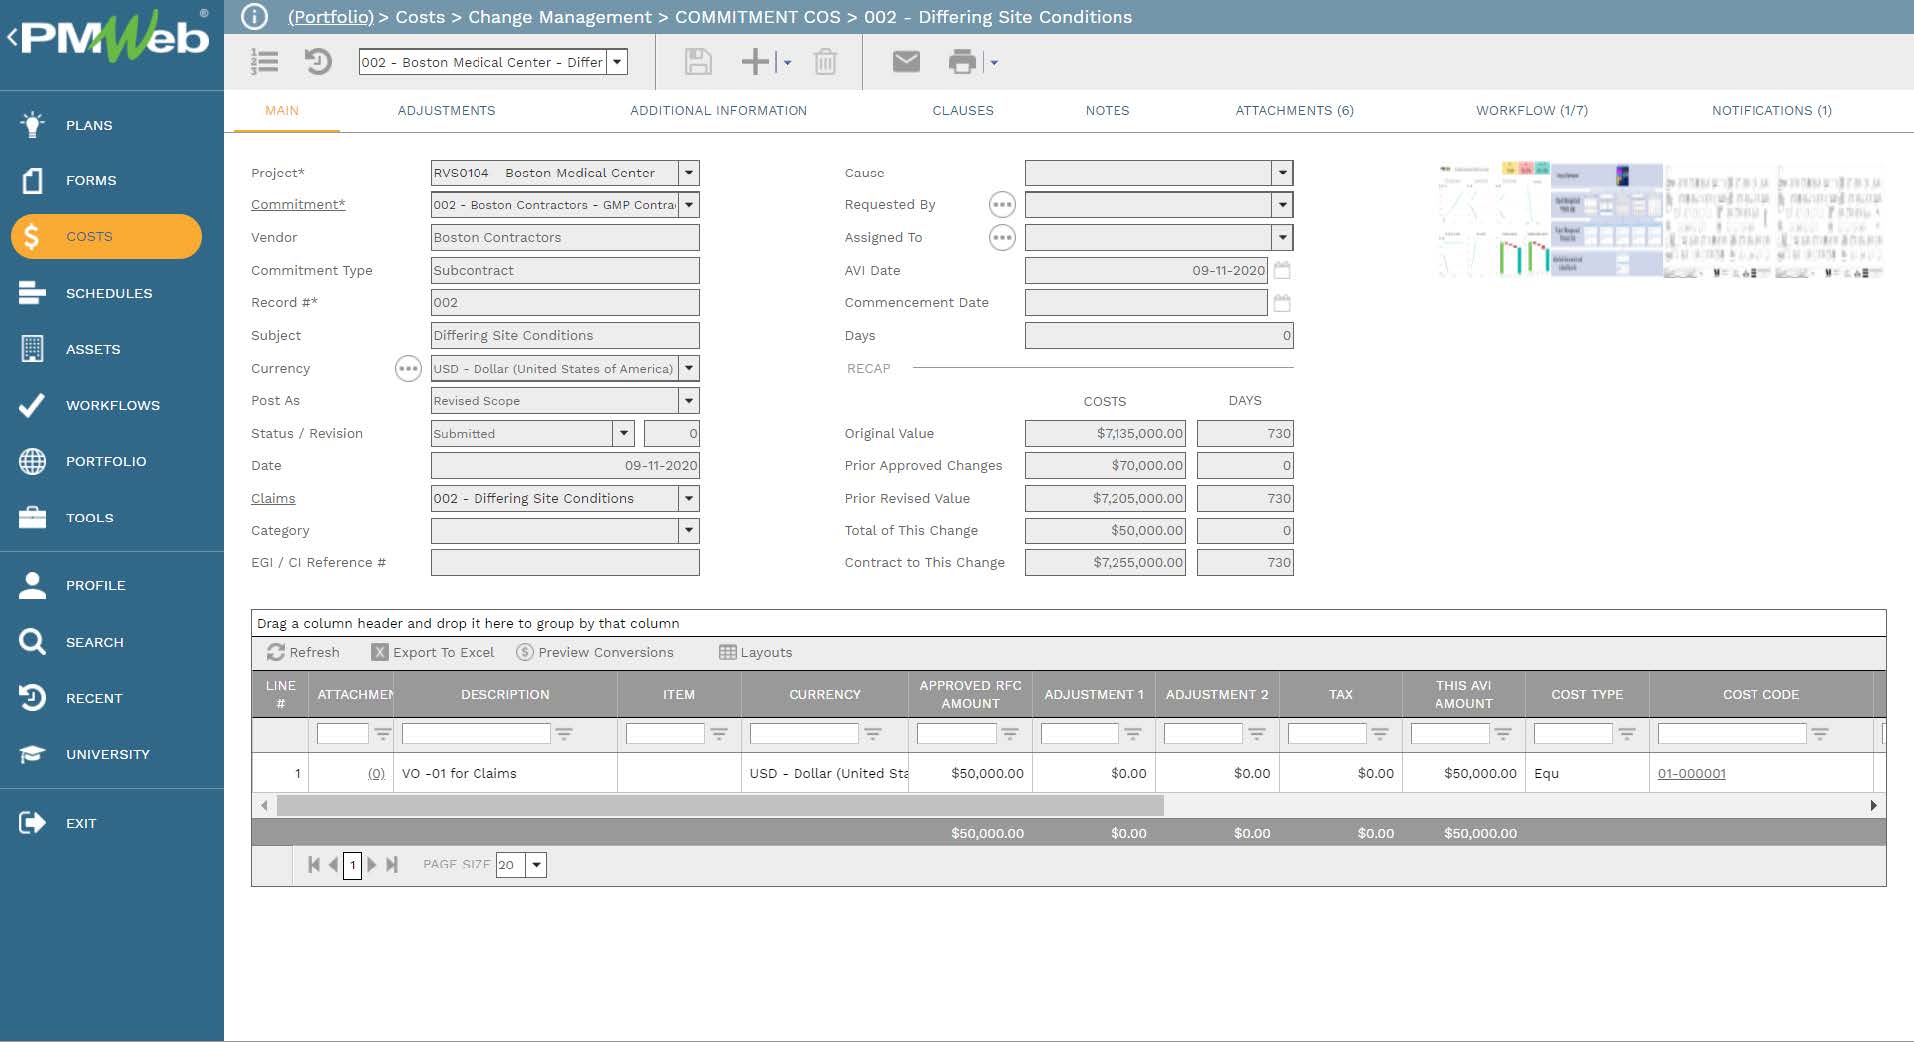Switch to the Workflow (1/7) tab
The width and height of the screenshot is (1914, 1042).
(x=1532, y=111)
